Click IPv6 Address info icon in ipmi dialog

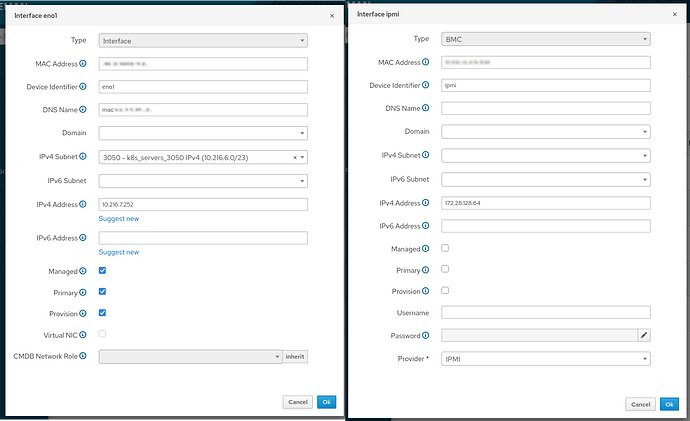(426, 226)
